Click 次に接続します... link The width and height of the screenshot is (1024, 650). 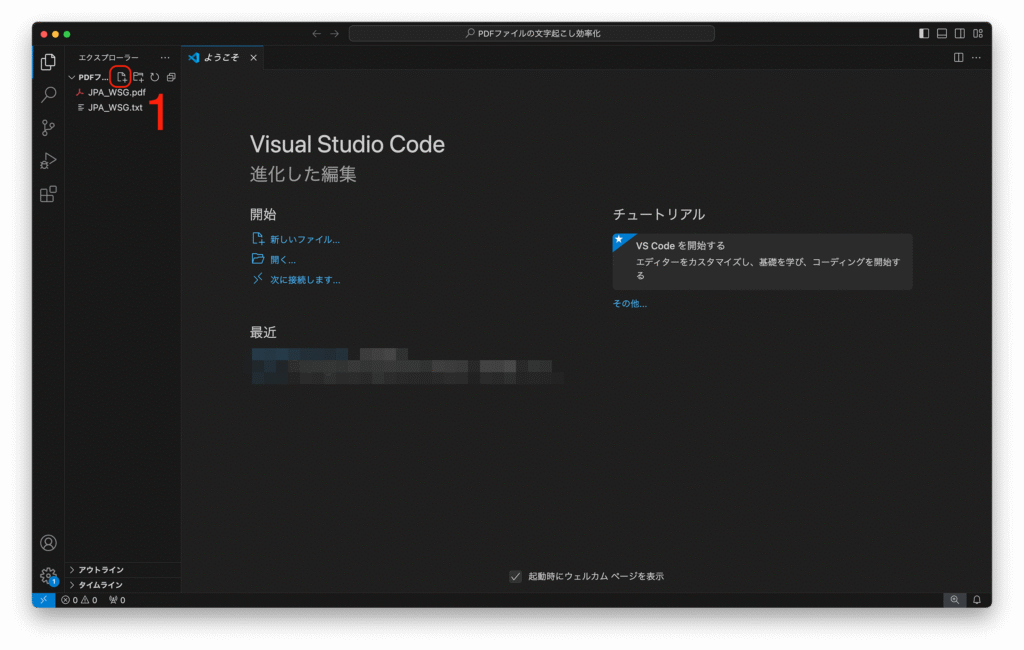tap(305, 280)
